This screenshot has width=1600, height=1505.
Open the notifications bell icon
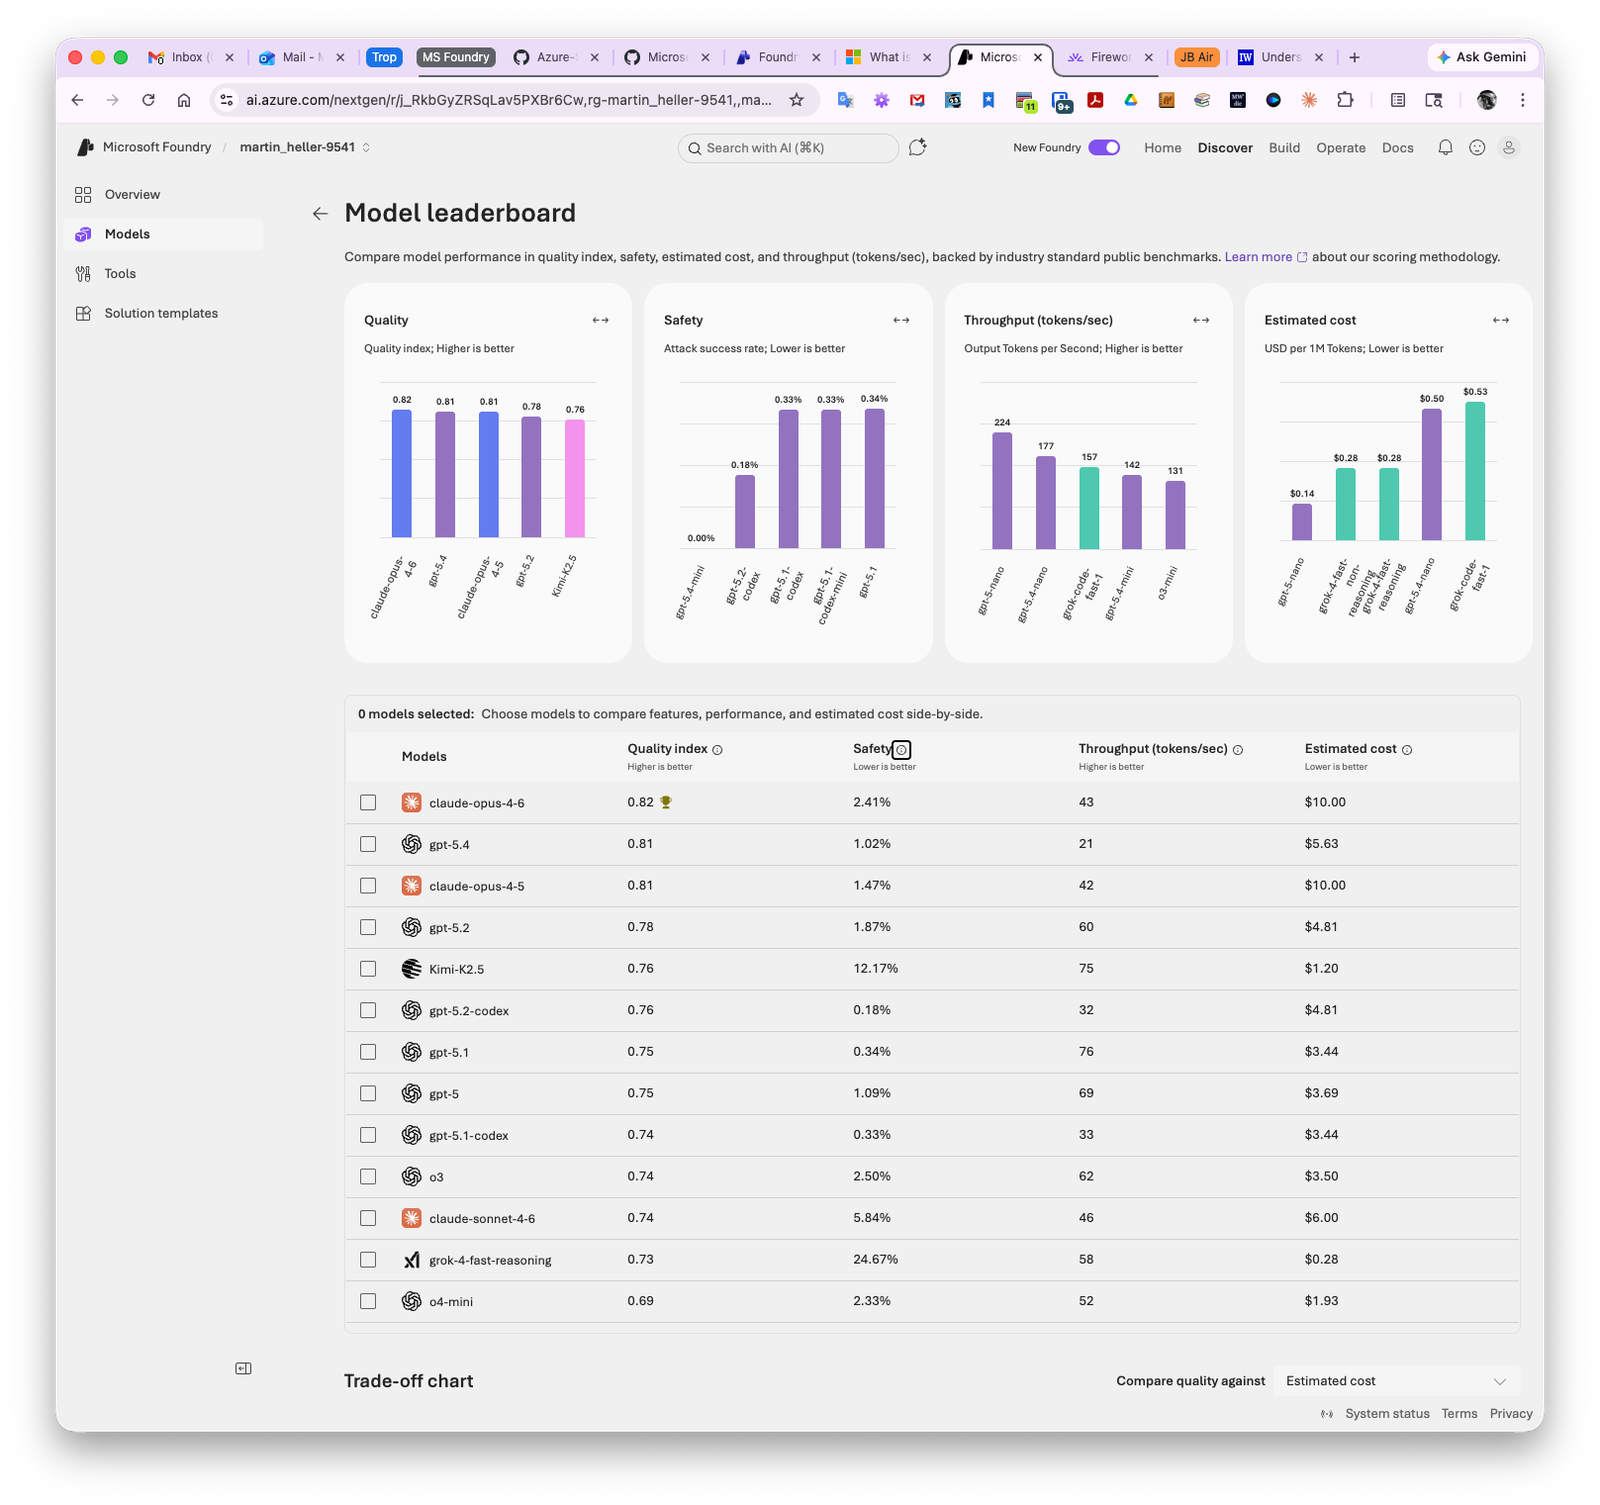point(1445,147)
